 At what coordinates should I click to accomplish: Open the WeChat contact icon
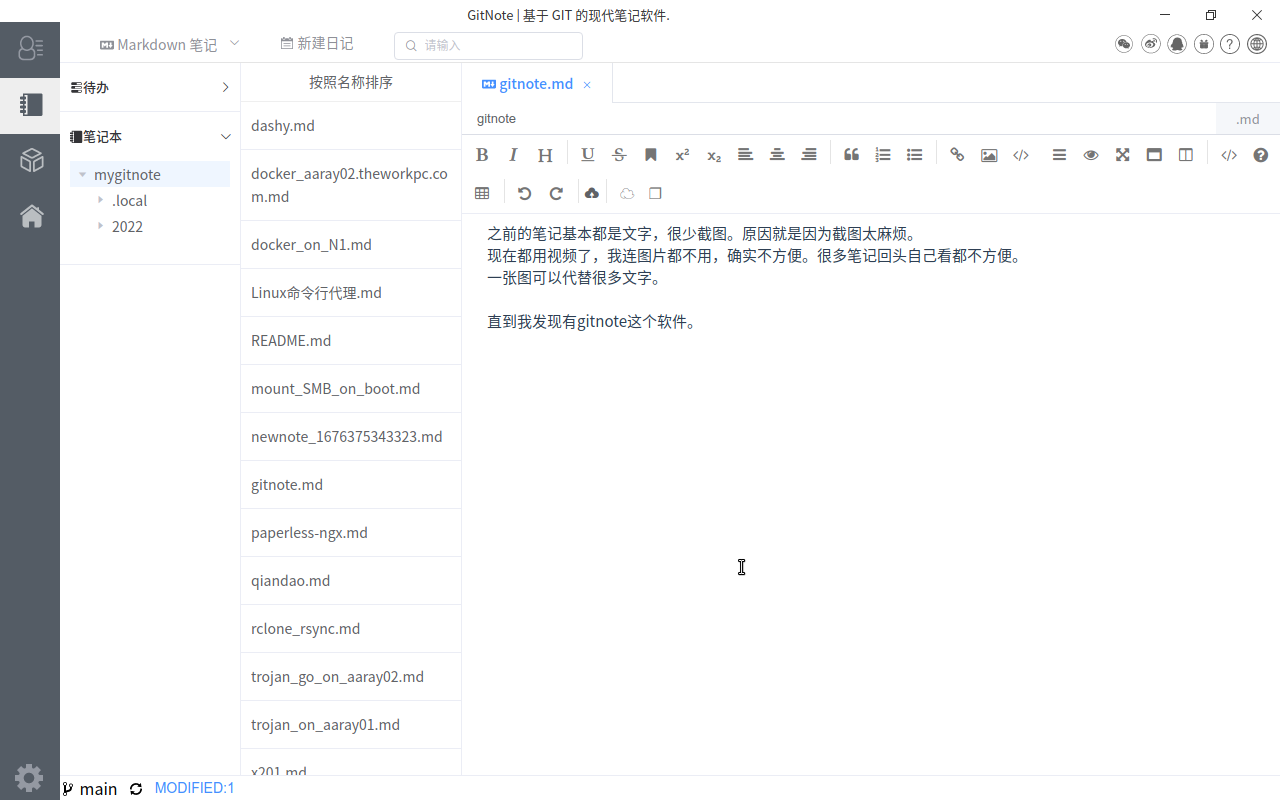pyautogui.click(x=1124, y=44)
